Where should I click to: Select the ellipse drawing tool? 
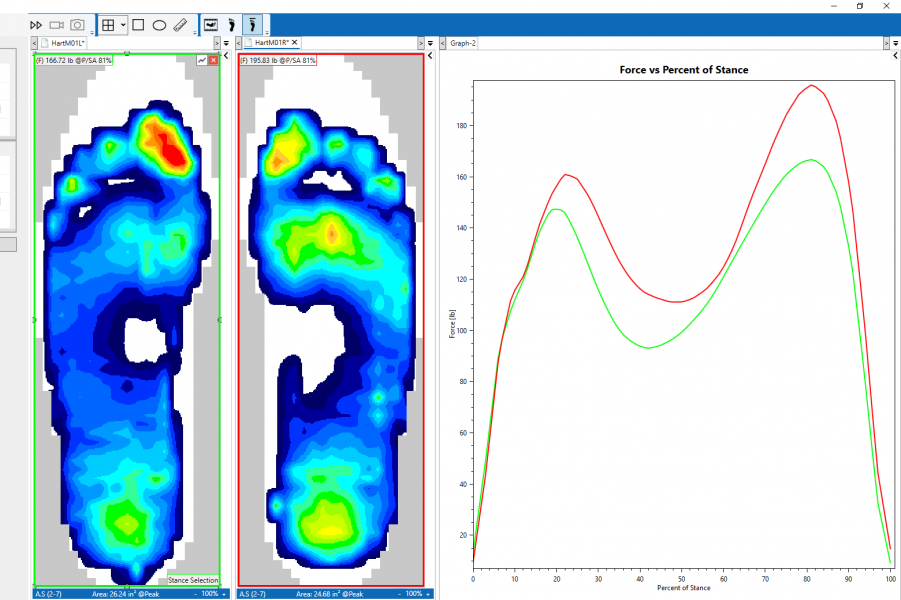click(x=159, y=24)
